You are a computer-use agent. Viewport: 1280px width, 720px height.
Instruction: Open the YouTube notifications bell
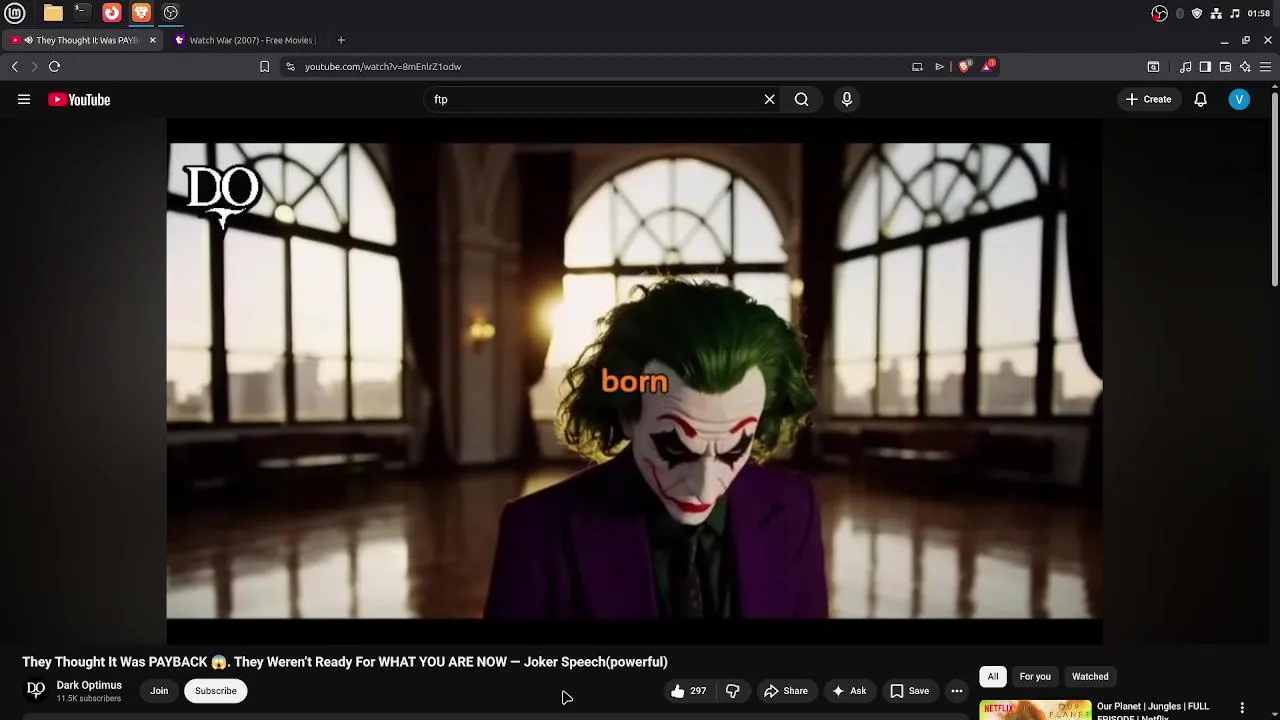coord(1200,99)
